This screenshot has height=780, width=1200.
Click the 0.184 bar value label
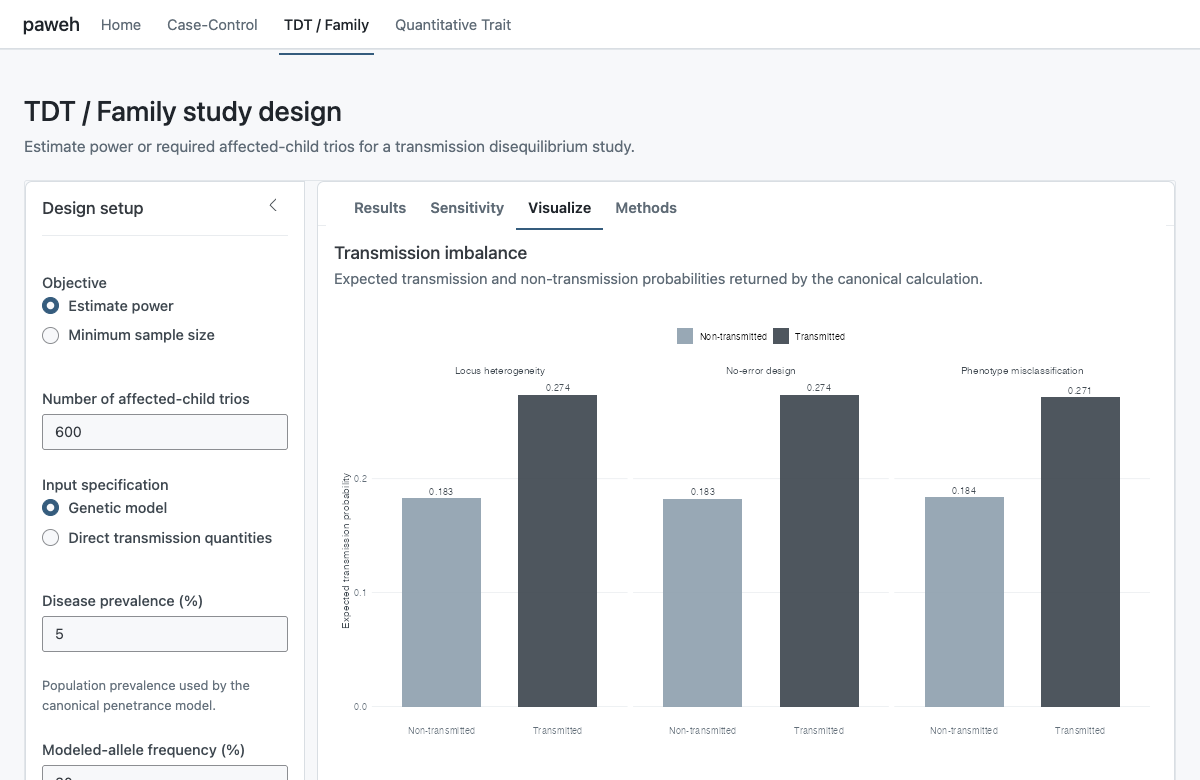pyautogui.click(x=964, y=491)
